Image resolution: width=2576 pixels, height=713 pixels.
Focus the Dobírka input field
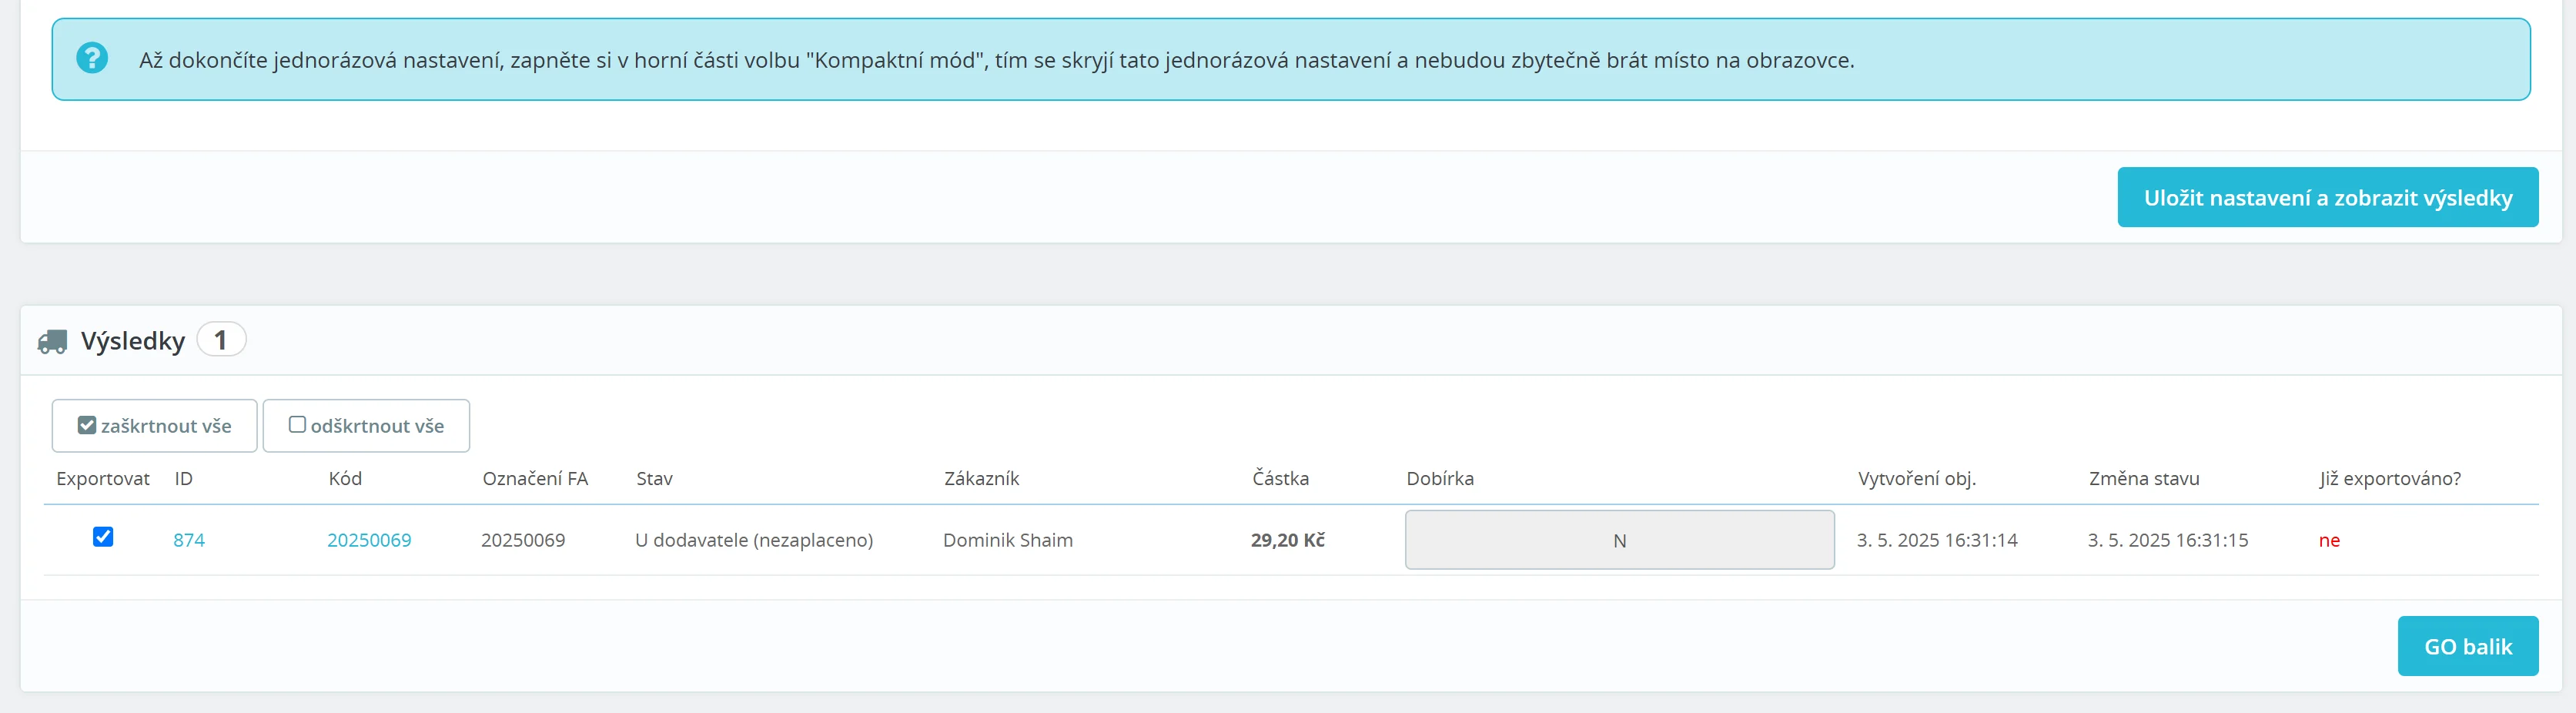[x=1619, y=540]
